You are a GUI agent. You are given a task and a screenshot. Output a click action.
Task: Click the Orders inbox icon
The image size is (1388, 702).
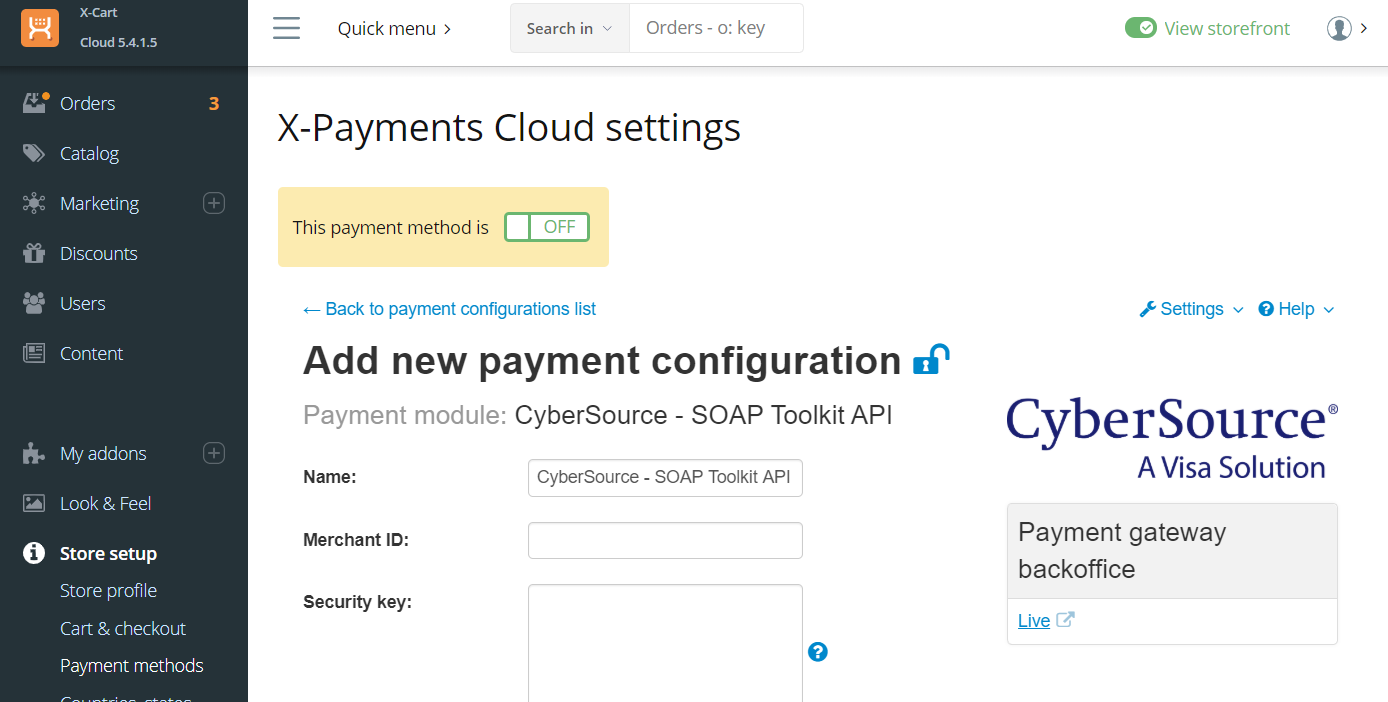(35, 102)
